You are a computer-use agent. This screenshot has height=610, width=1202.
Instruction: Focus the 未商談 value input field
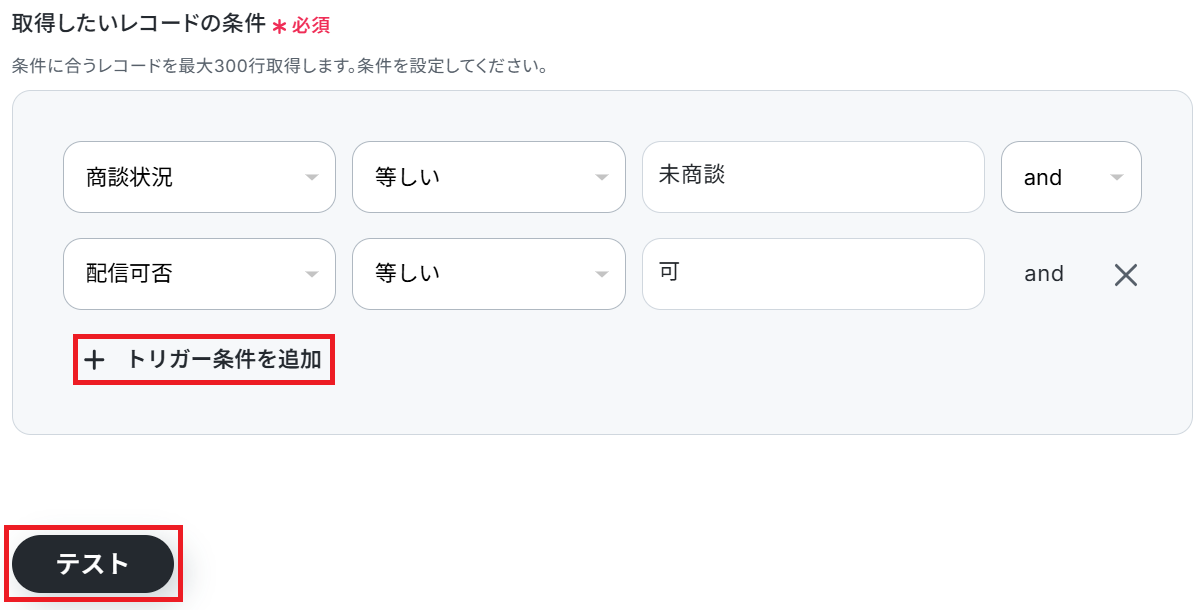pos(813,177)
